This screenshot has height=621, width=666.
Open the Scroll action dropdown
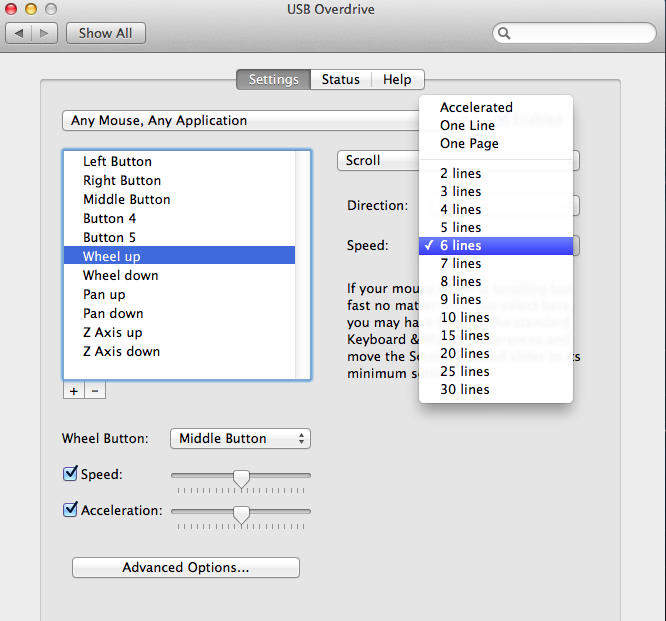click(x=378, y=161)
